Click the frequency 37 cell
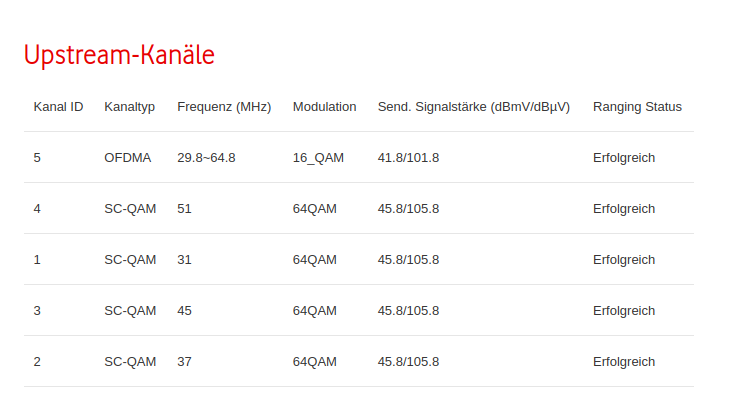The height and width of the screenshot is (412, 734). click(x=184, y=362)
